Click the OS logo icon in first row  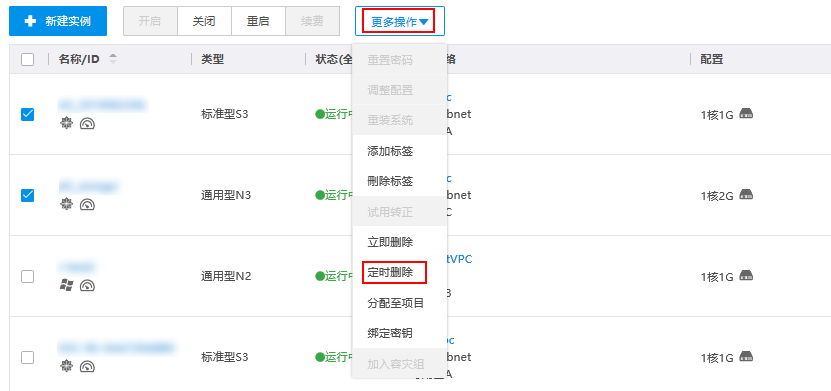(x=66, y=123)
